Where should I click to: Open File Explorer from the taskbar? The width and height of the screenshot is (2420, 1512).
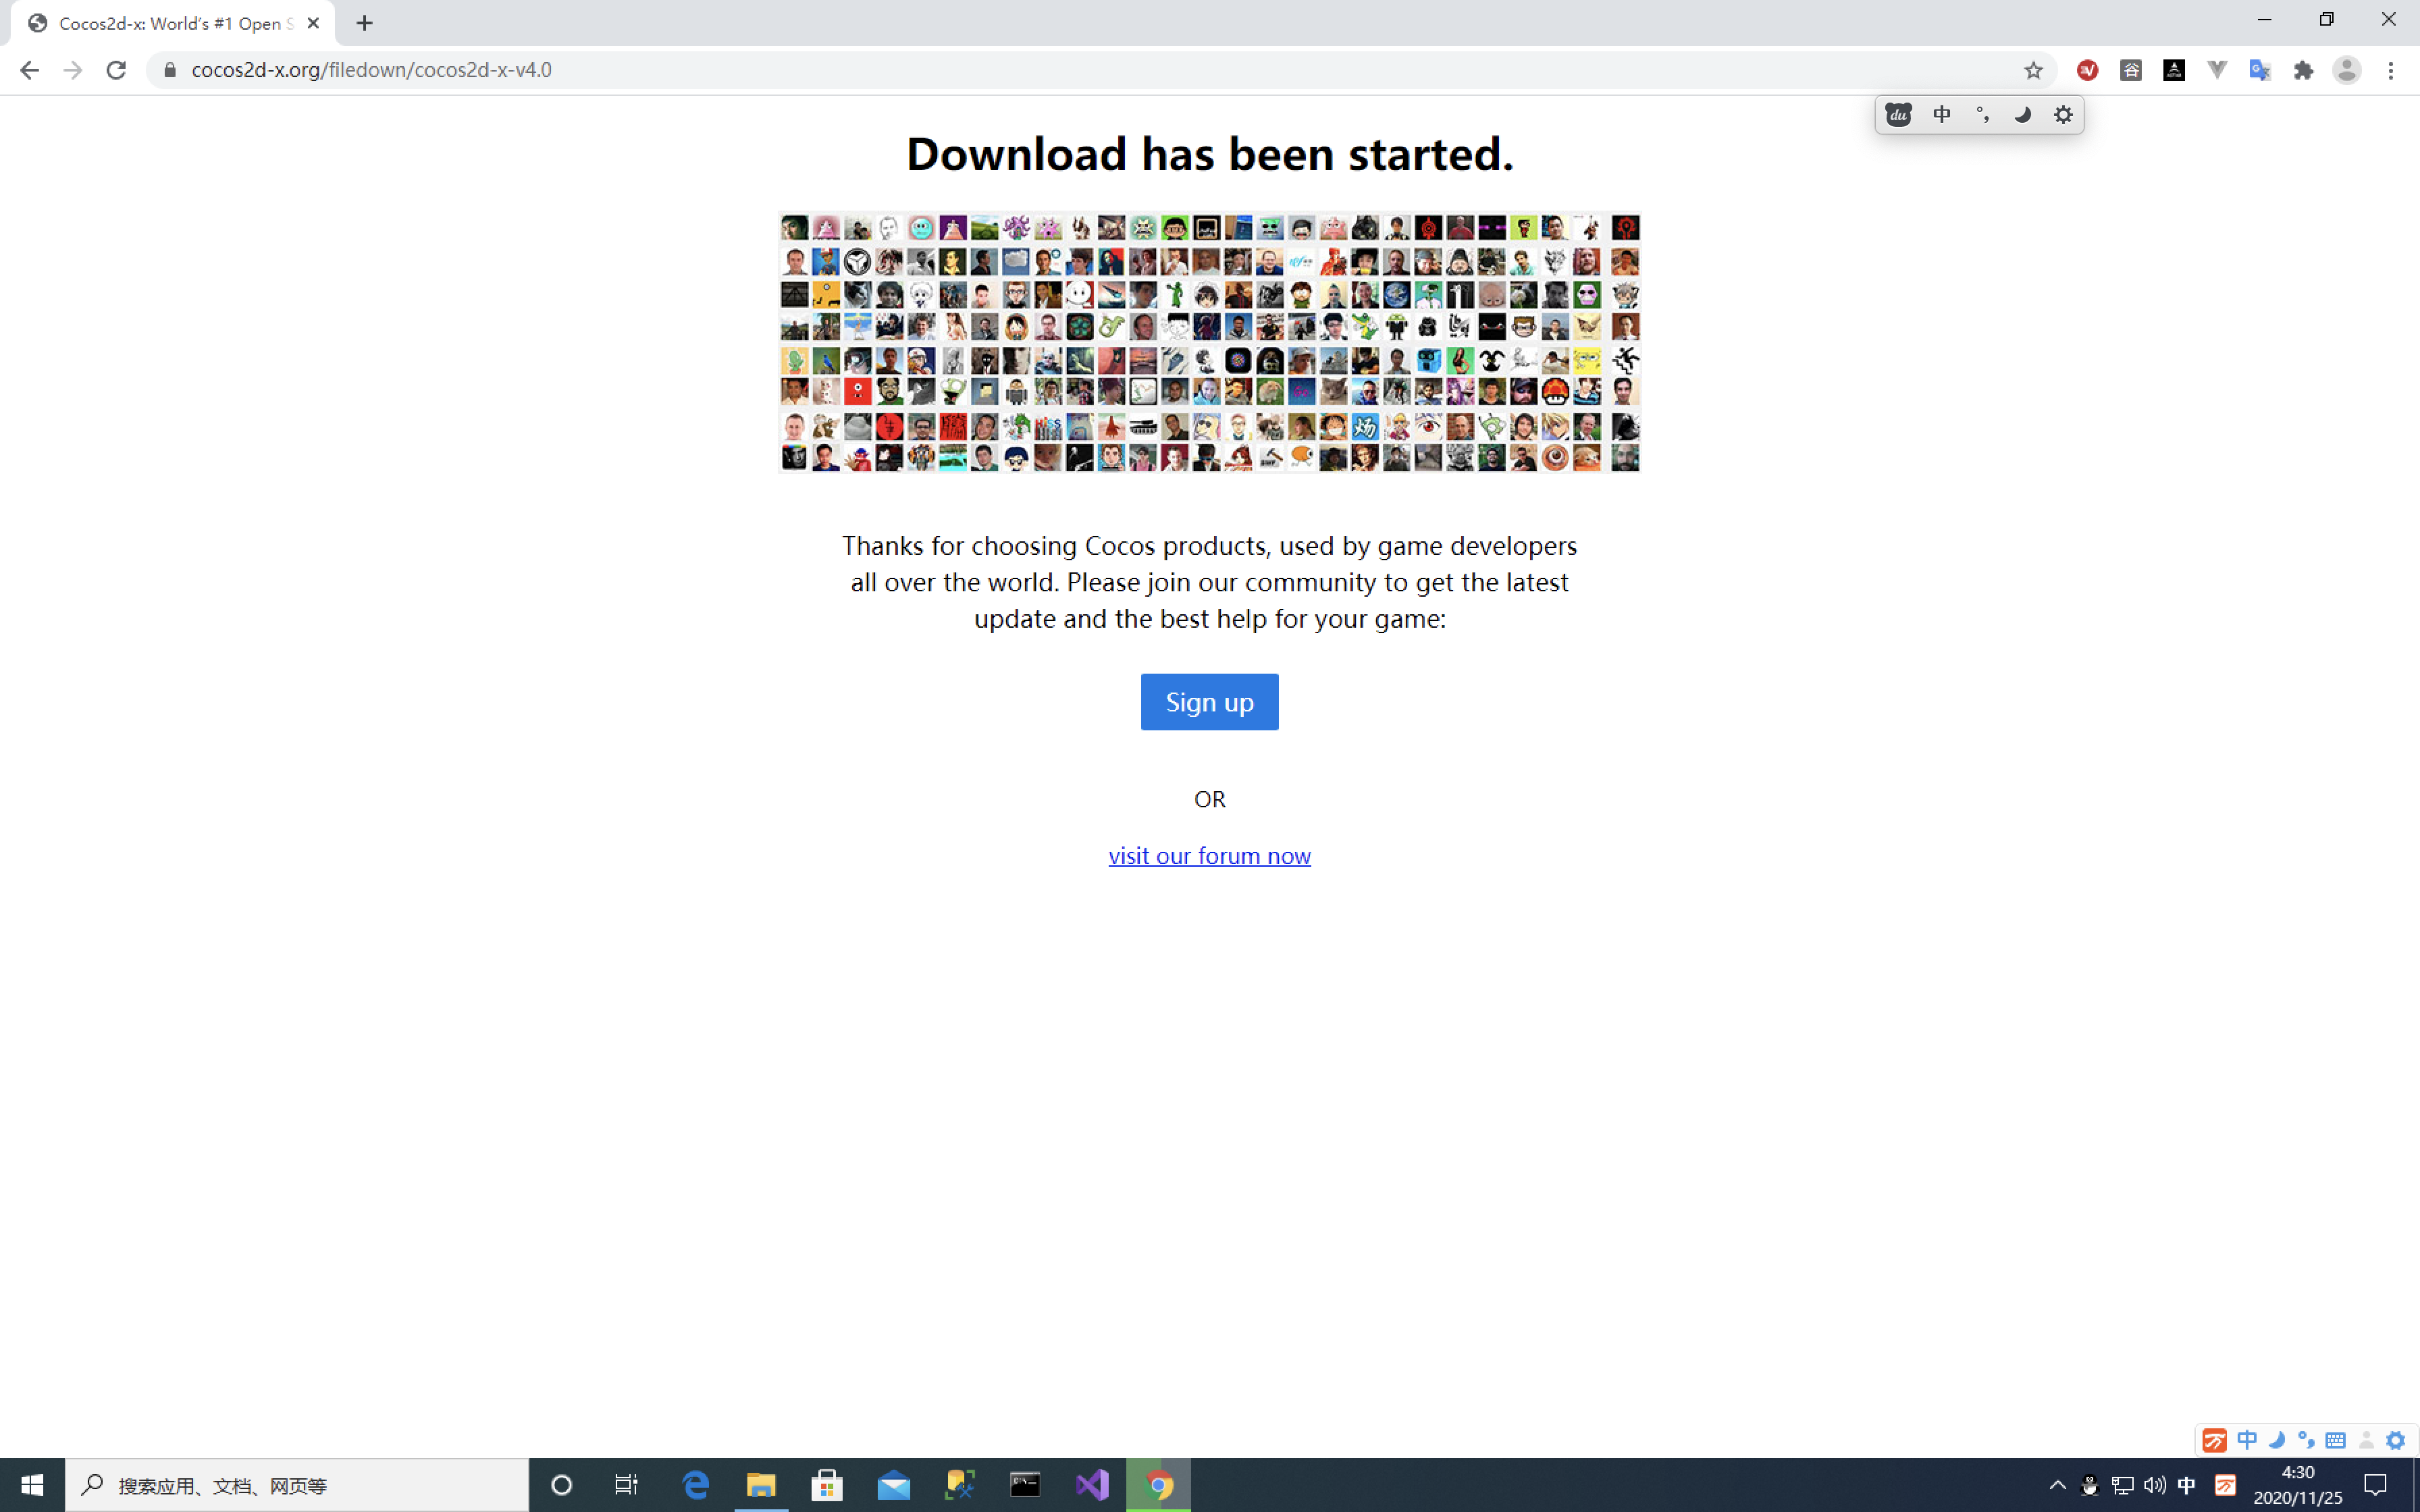(760, 1485)
